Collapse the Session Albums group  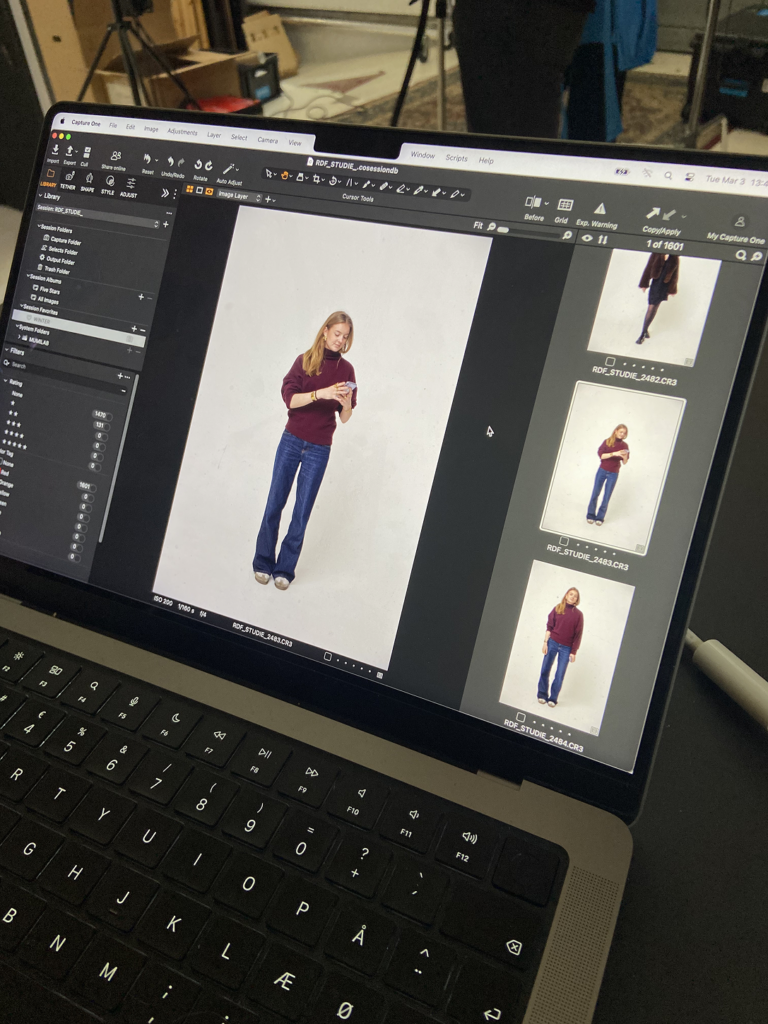click(28, 276)
